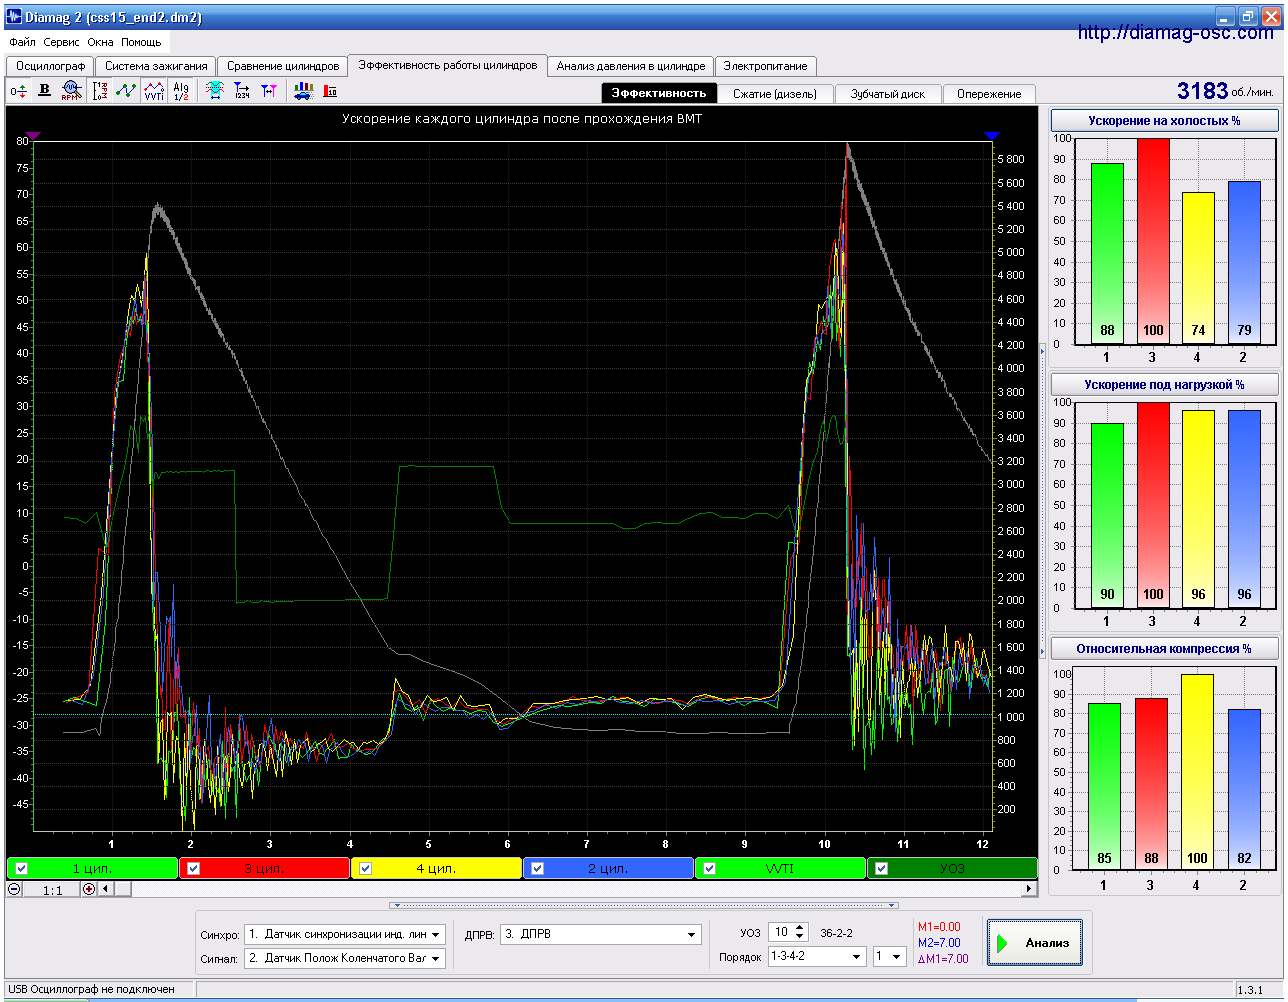Viewport: 1288px width, 1002px height.
Task: Switch to the Сравнение цилиндров tab
Action: (283, 66)
